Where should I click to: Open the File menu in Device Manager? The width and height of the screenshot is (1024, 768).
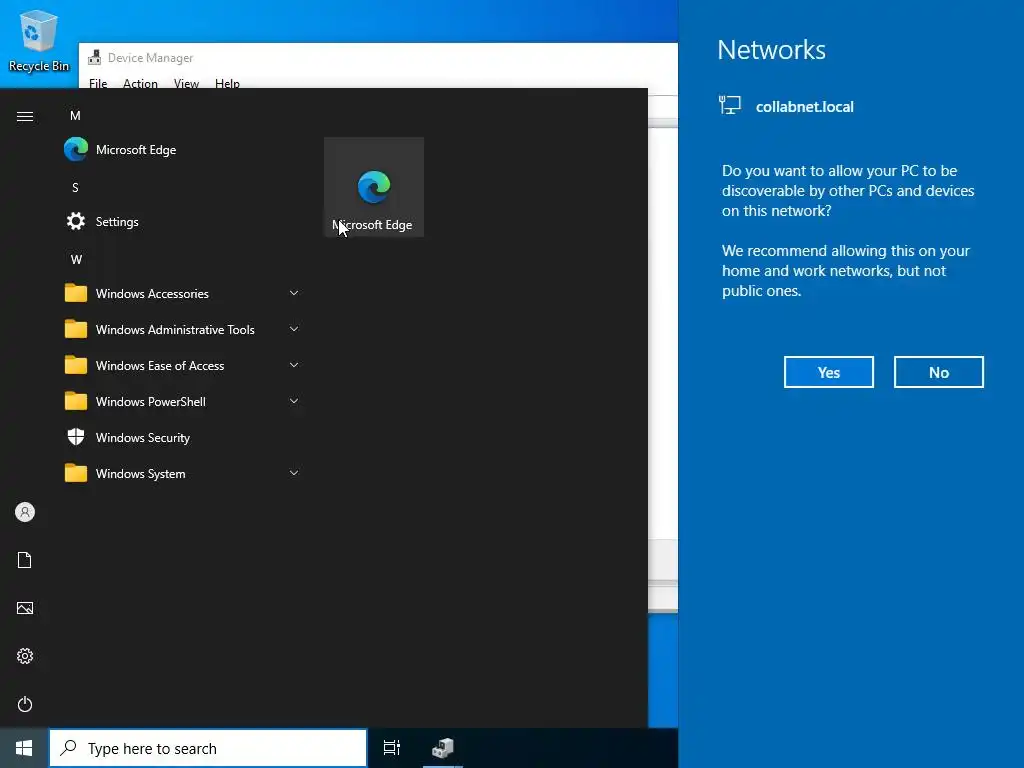pyautogui.click(x=98, y=84)
